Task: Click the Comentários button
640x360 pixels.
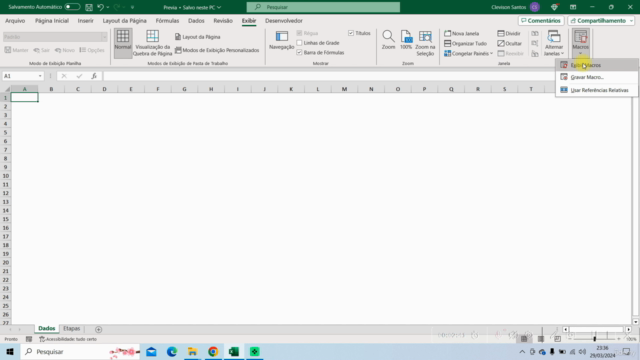Action: 541,20
